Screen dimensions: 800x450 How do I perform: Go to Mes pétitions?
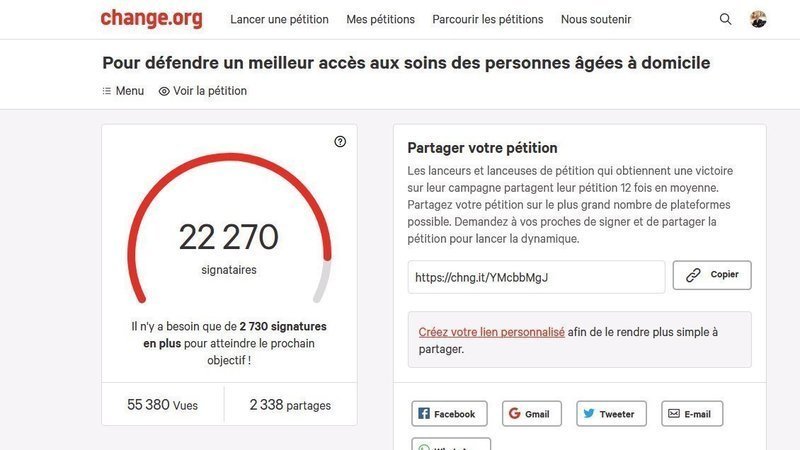pyautogui.click(x=380, y=19)
